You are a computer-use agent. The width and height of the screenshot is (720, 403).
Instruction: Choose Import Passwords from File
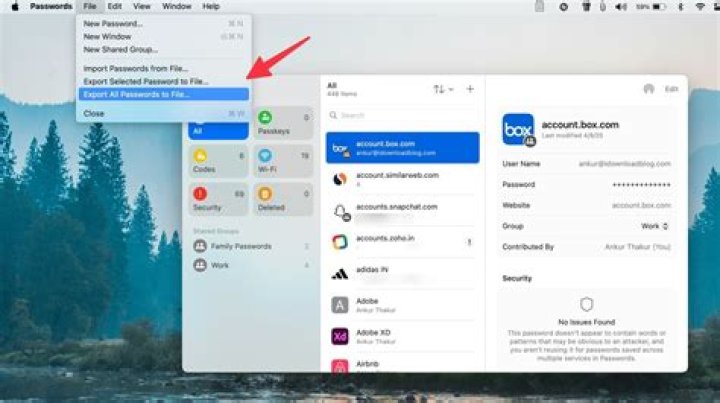coord(163,68)
